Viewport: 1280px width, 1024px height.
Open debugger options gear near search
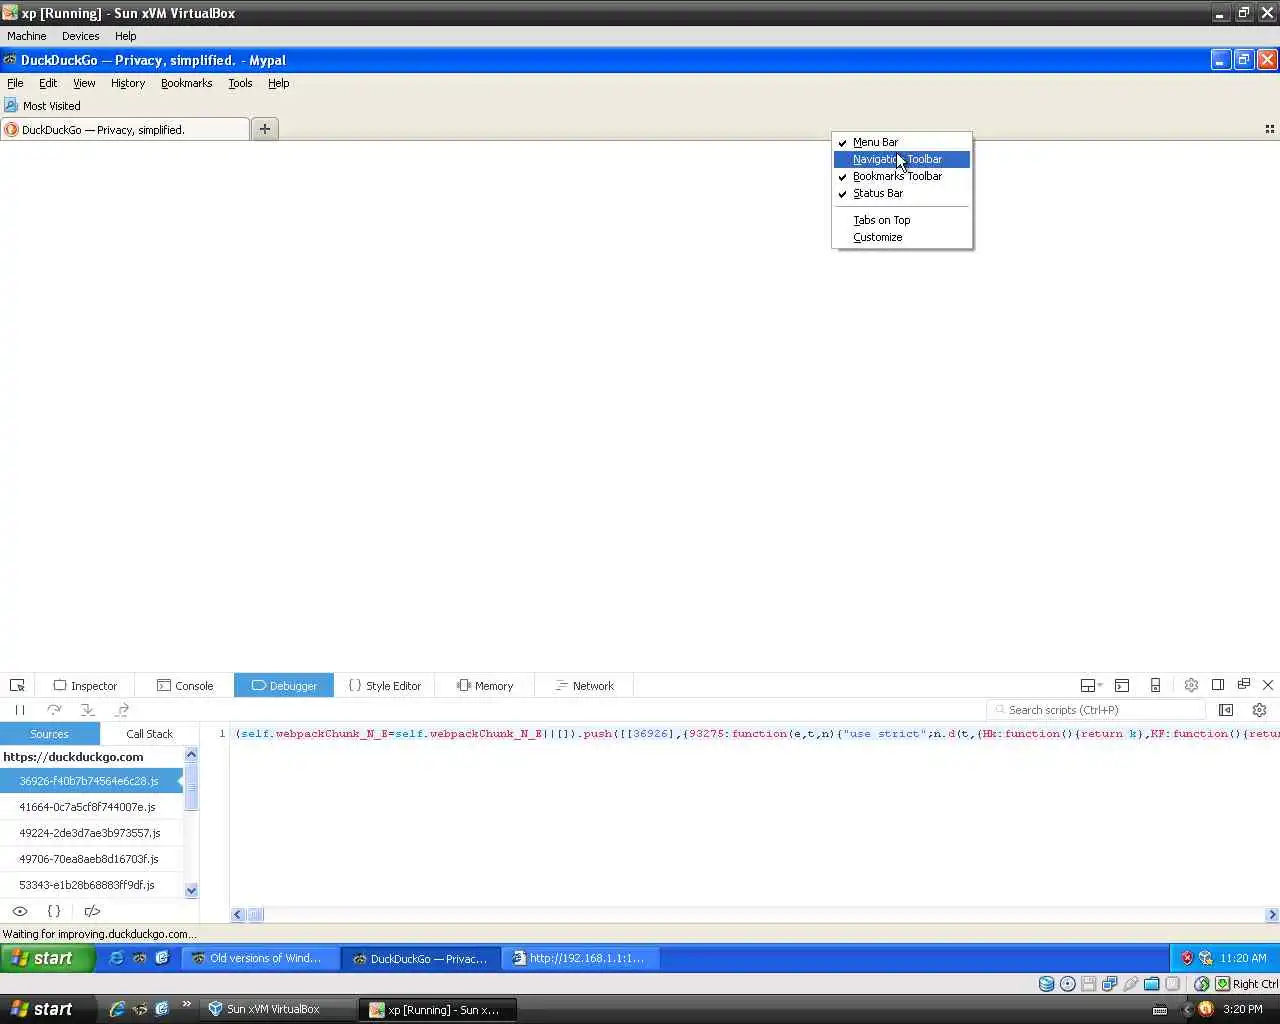point(1260,710)
